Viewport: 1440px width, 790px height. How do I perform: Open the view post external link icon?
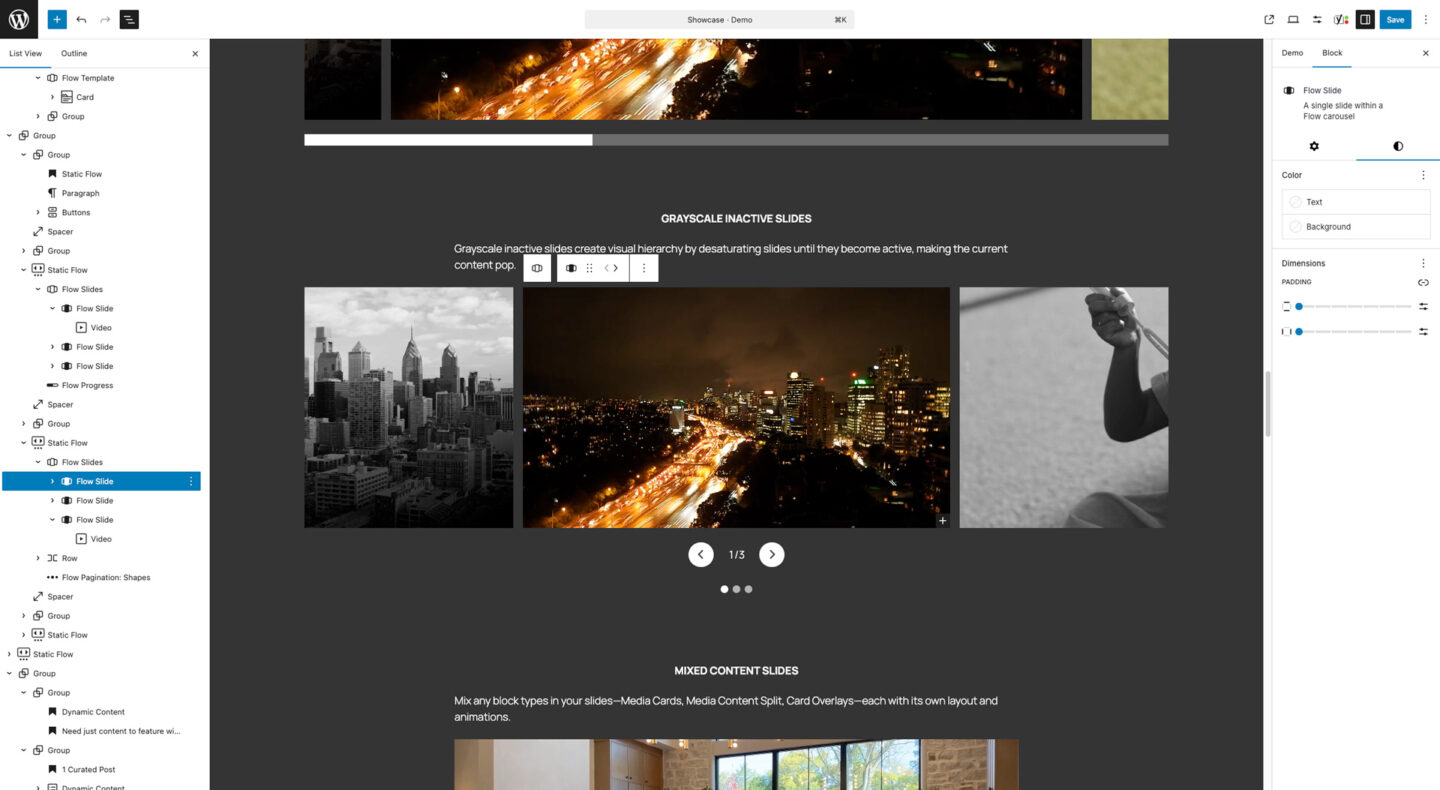pyautogui.click(x=1269, y=19)
